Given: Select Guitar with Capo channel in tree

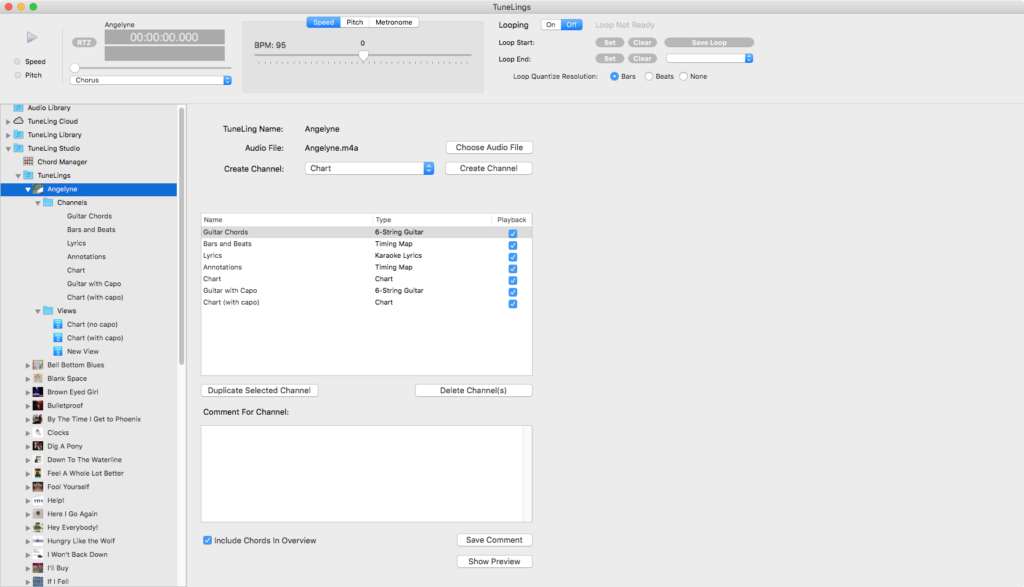Looking at the screenshot, I should pyautogui.click(x=93, y=283).
